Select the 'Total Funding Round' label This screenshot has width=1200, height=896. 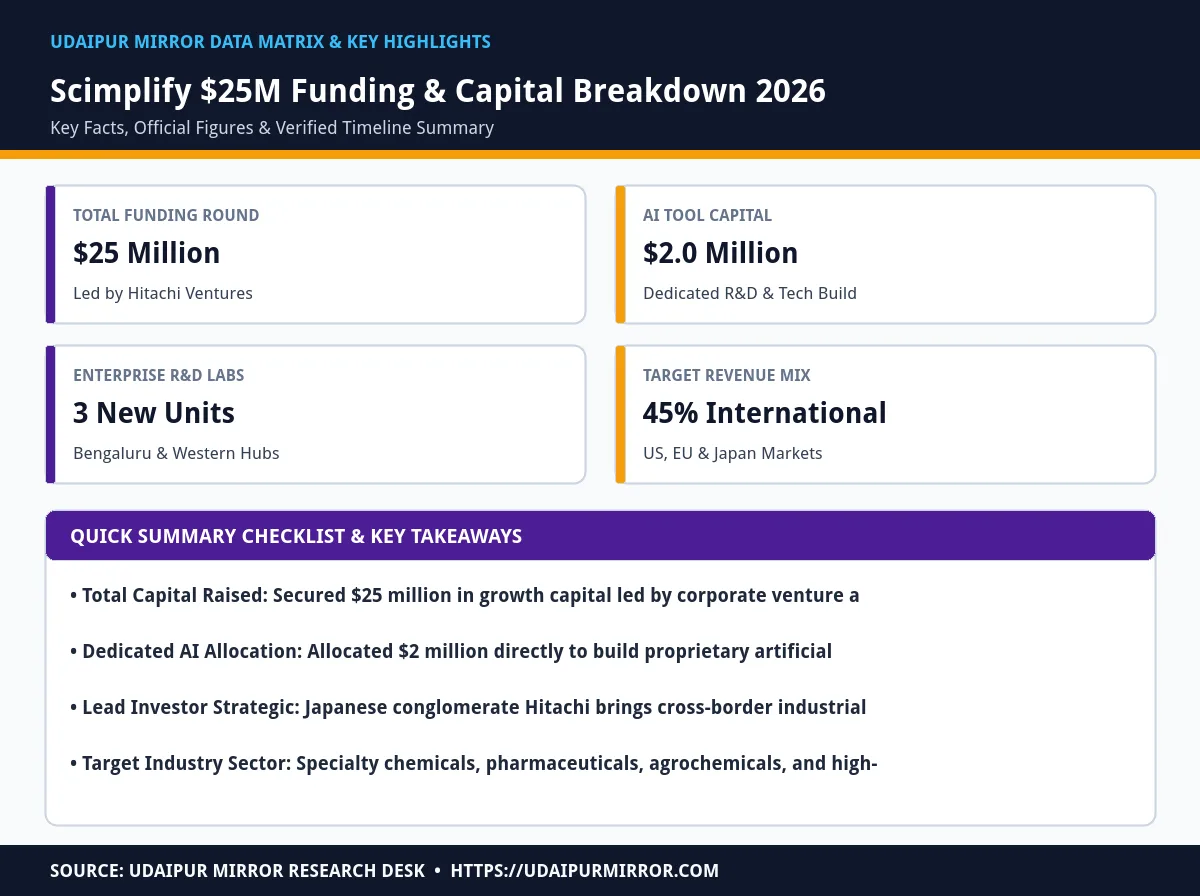tap(166, 215)
